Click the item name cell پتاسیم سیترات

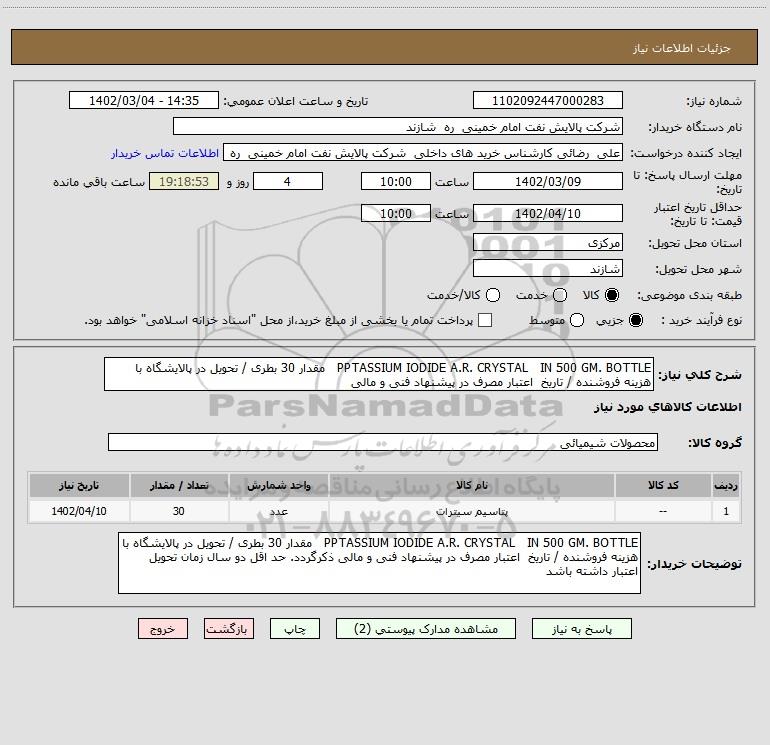point(471,511)
